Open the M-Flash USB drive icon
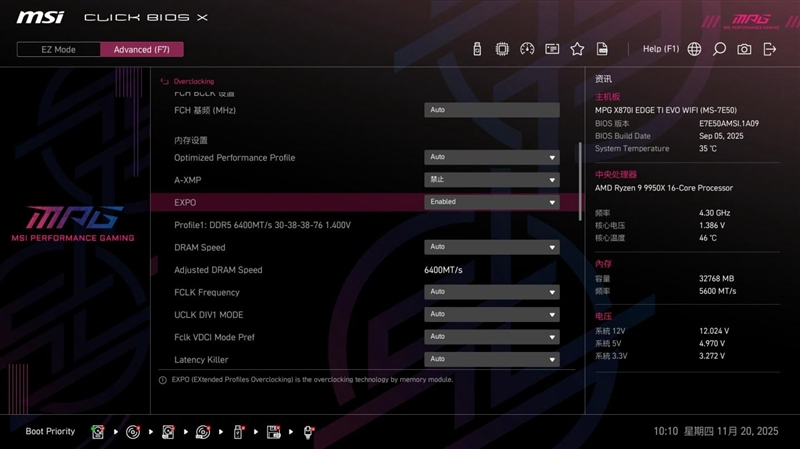 [x=477, y=49]
